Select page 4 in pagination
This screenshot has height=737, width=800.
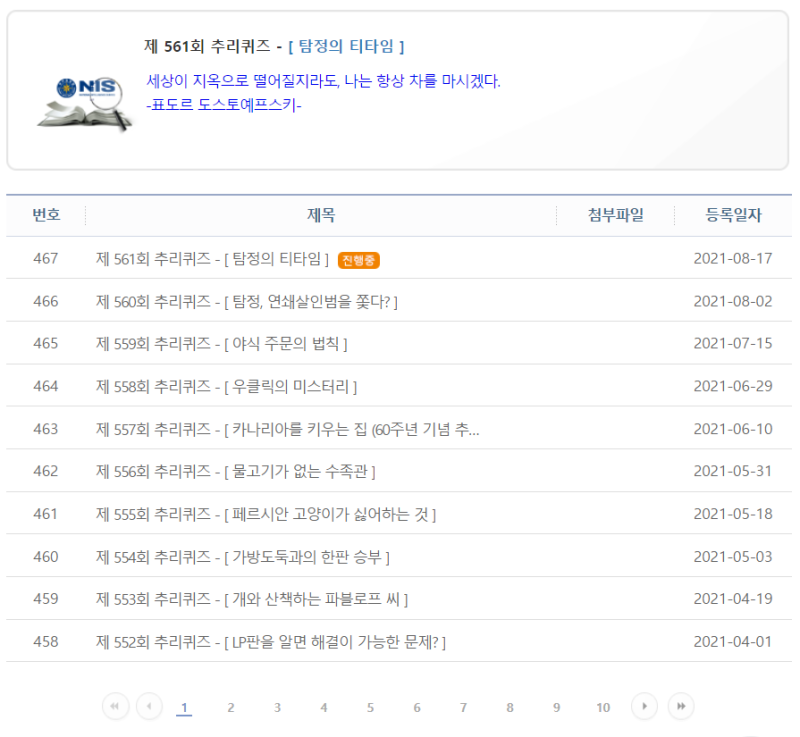tap(323, 707)
